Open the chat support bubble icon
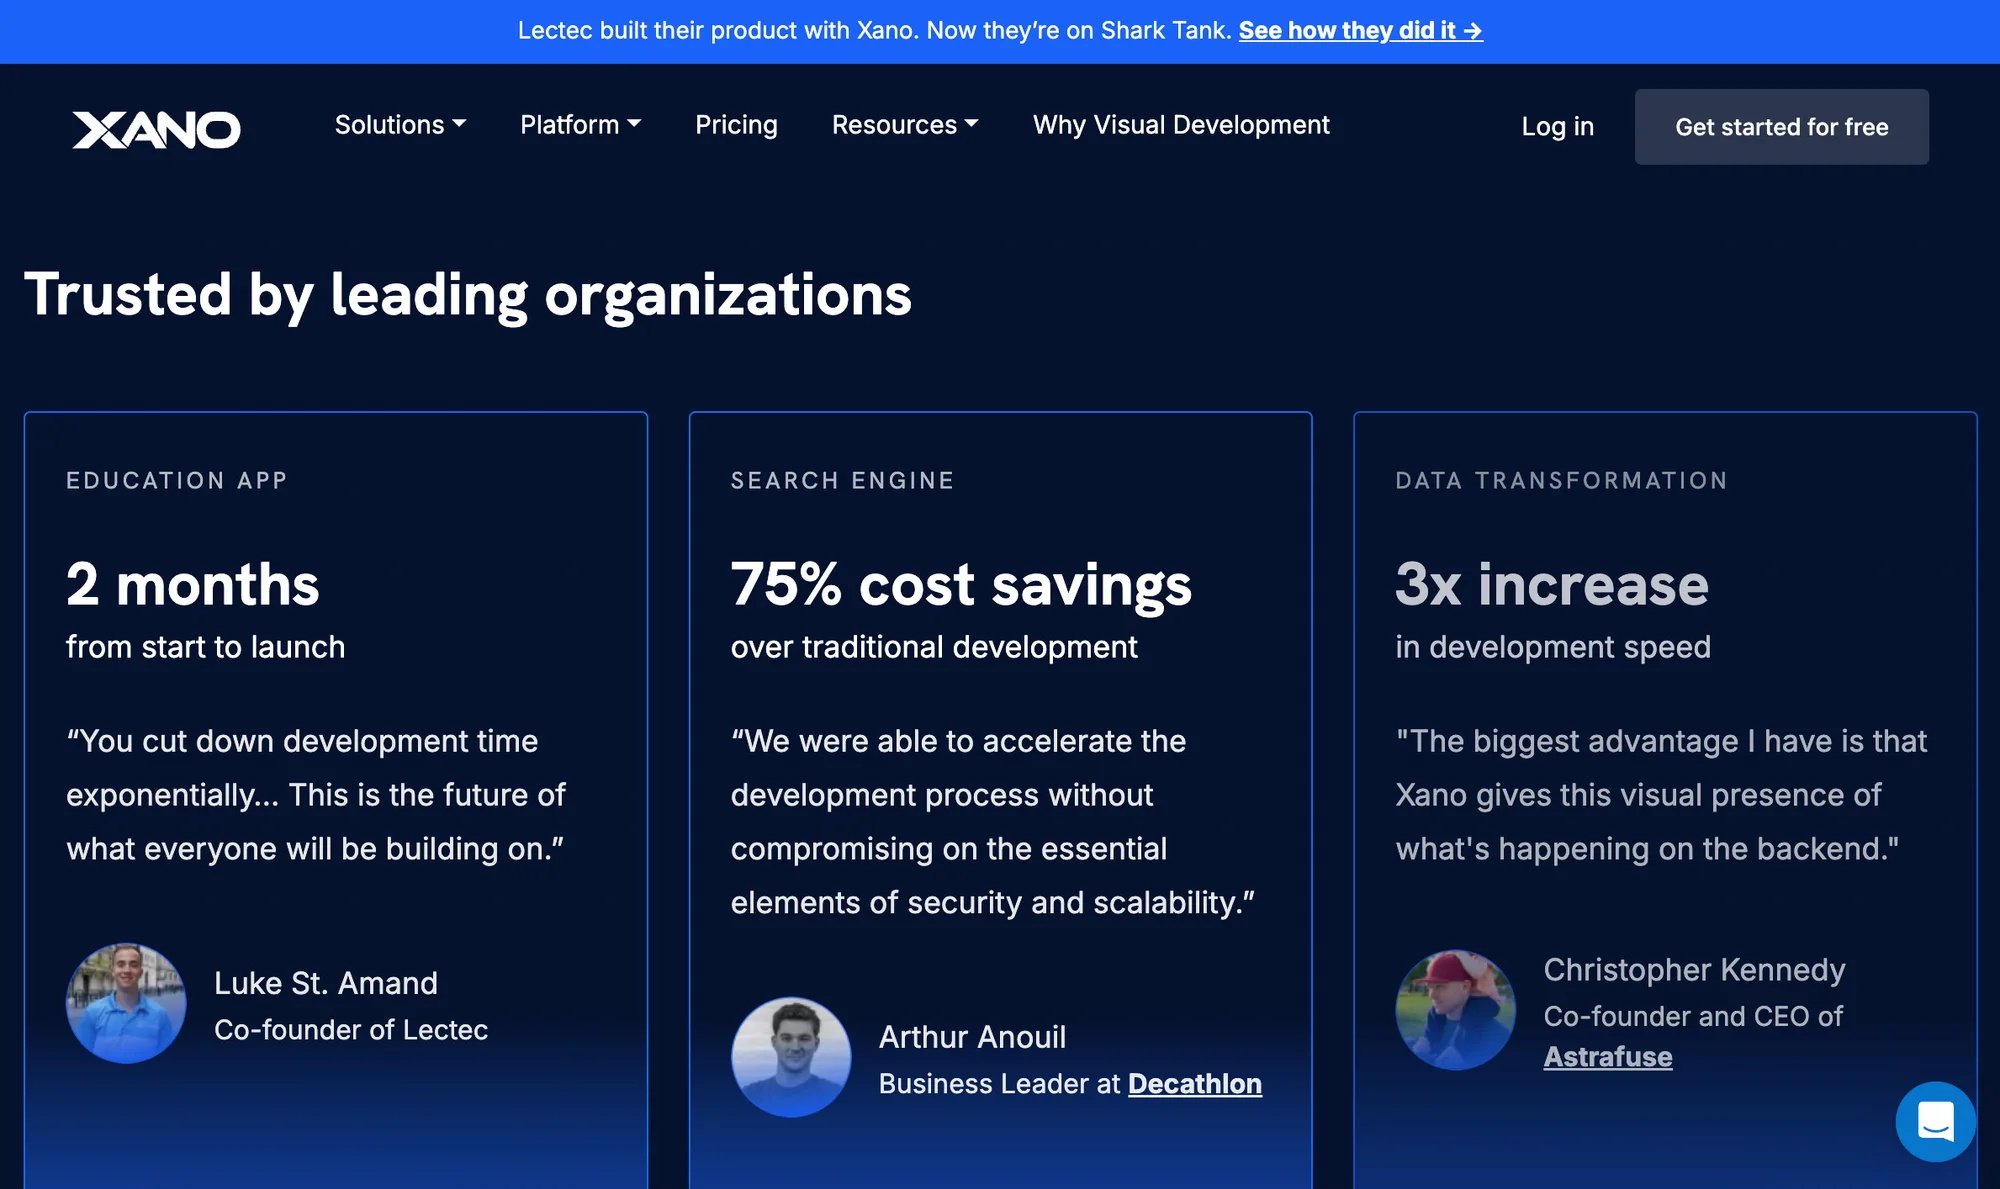 pos(1935,1121)
